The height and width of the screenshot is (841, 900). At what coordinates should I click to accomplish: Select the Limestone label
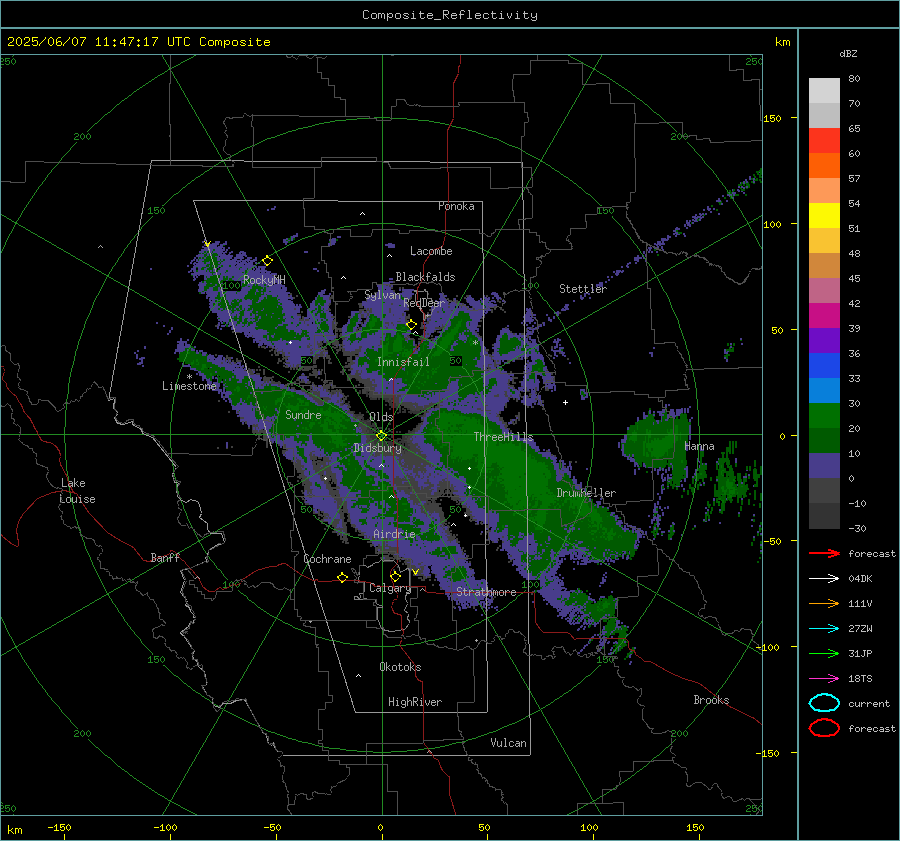coord(189,386)
